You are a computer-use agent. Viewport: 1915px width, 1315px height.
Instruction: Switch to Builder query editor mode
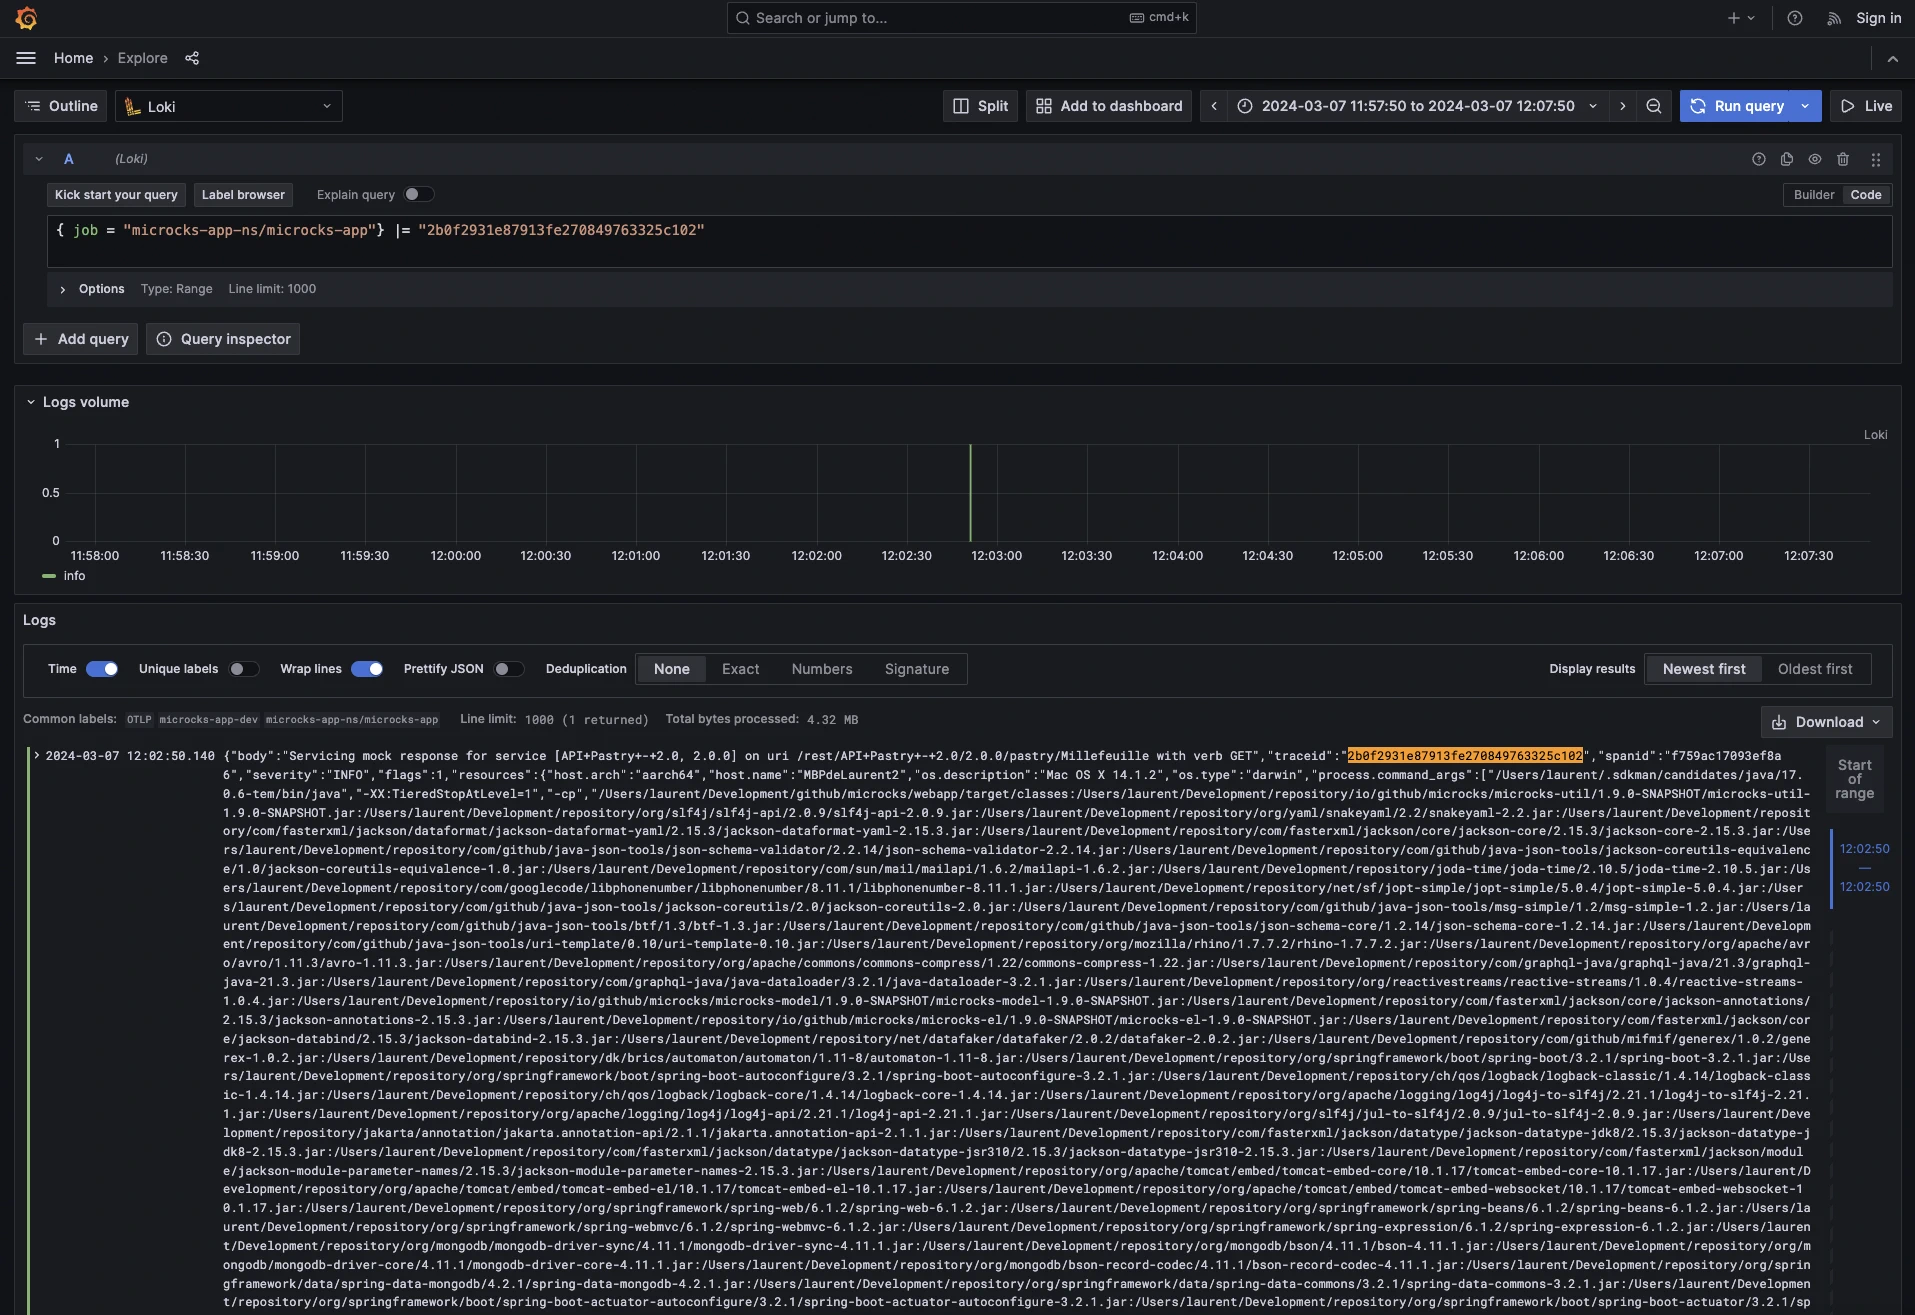(x=1813, y=195)
